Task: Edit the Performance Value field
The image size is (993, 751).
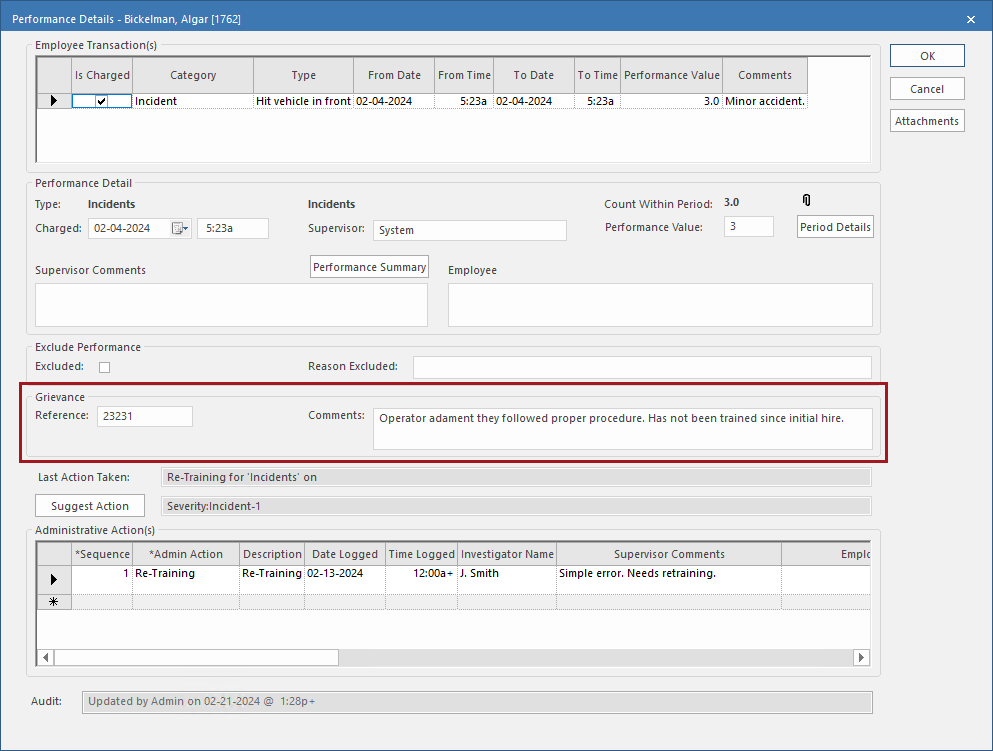Action: (x=748, y=226)
